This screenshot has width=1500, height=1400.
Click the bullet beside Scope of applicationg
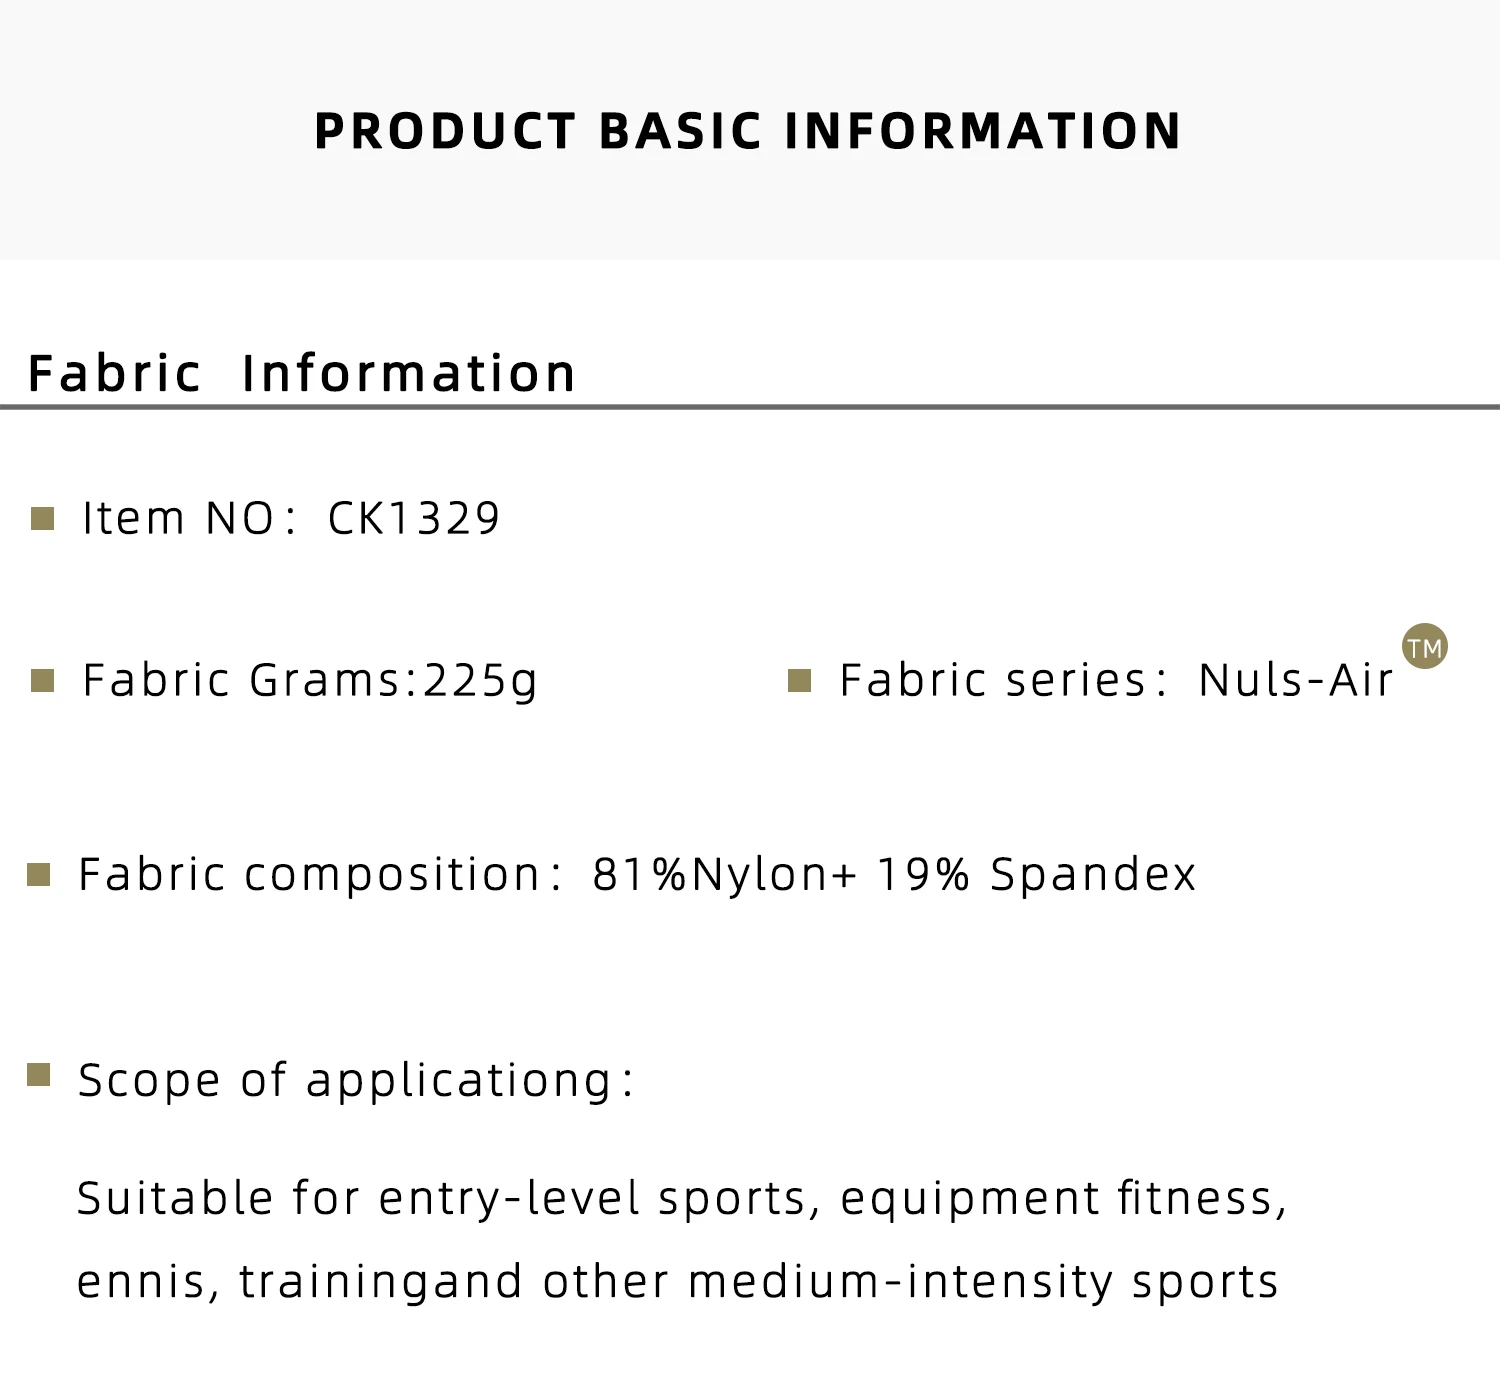pyautogui.click(x=38, y=1075)
